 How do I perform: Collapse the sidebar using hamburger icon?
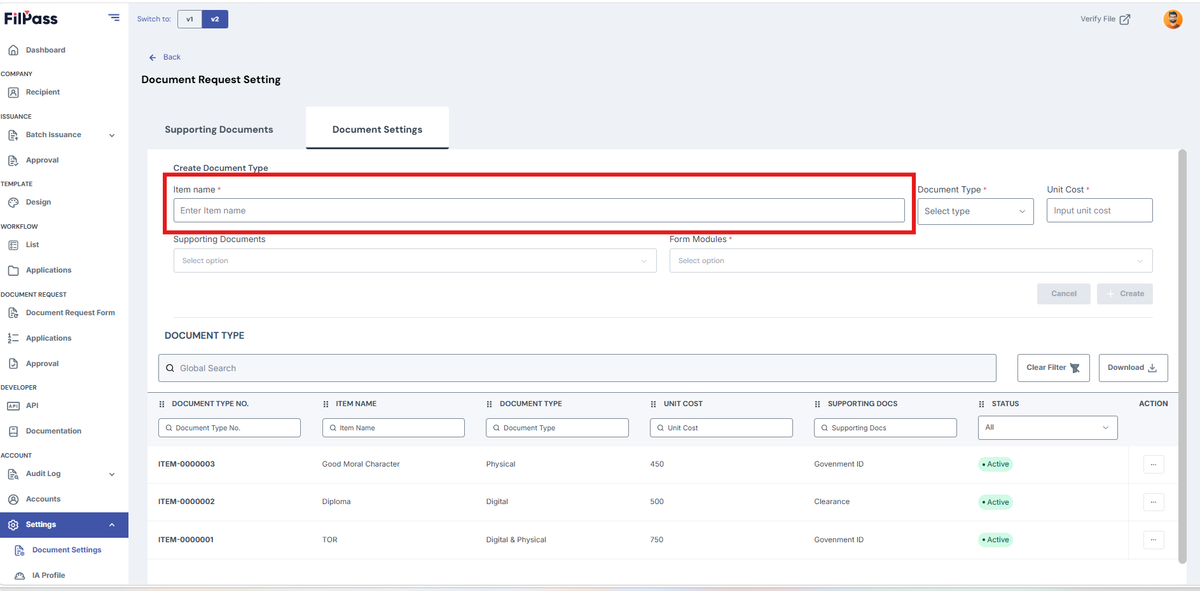[114, 18]
